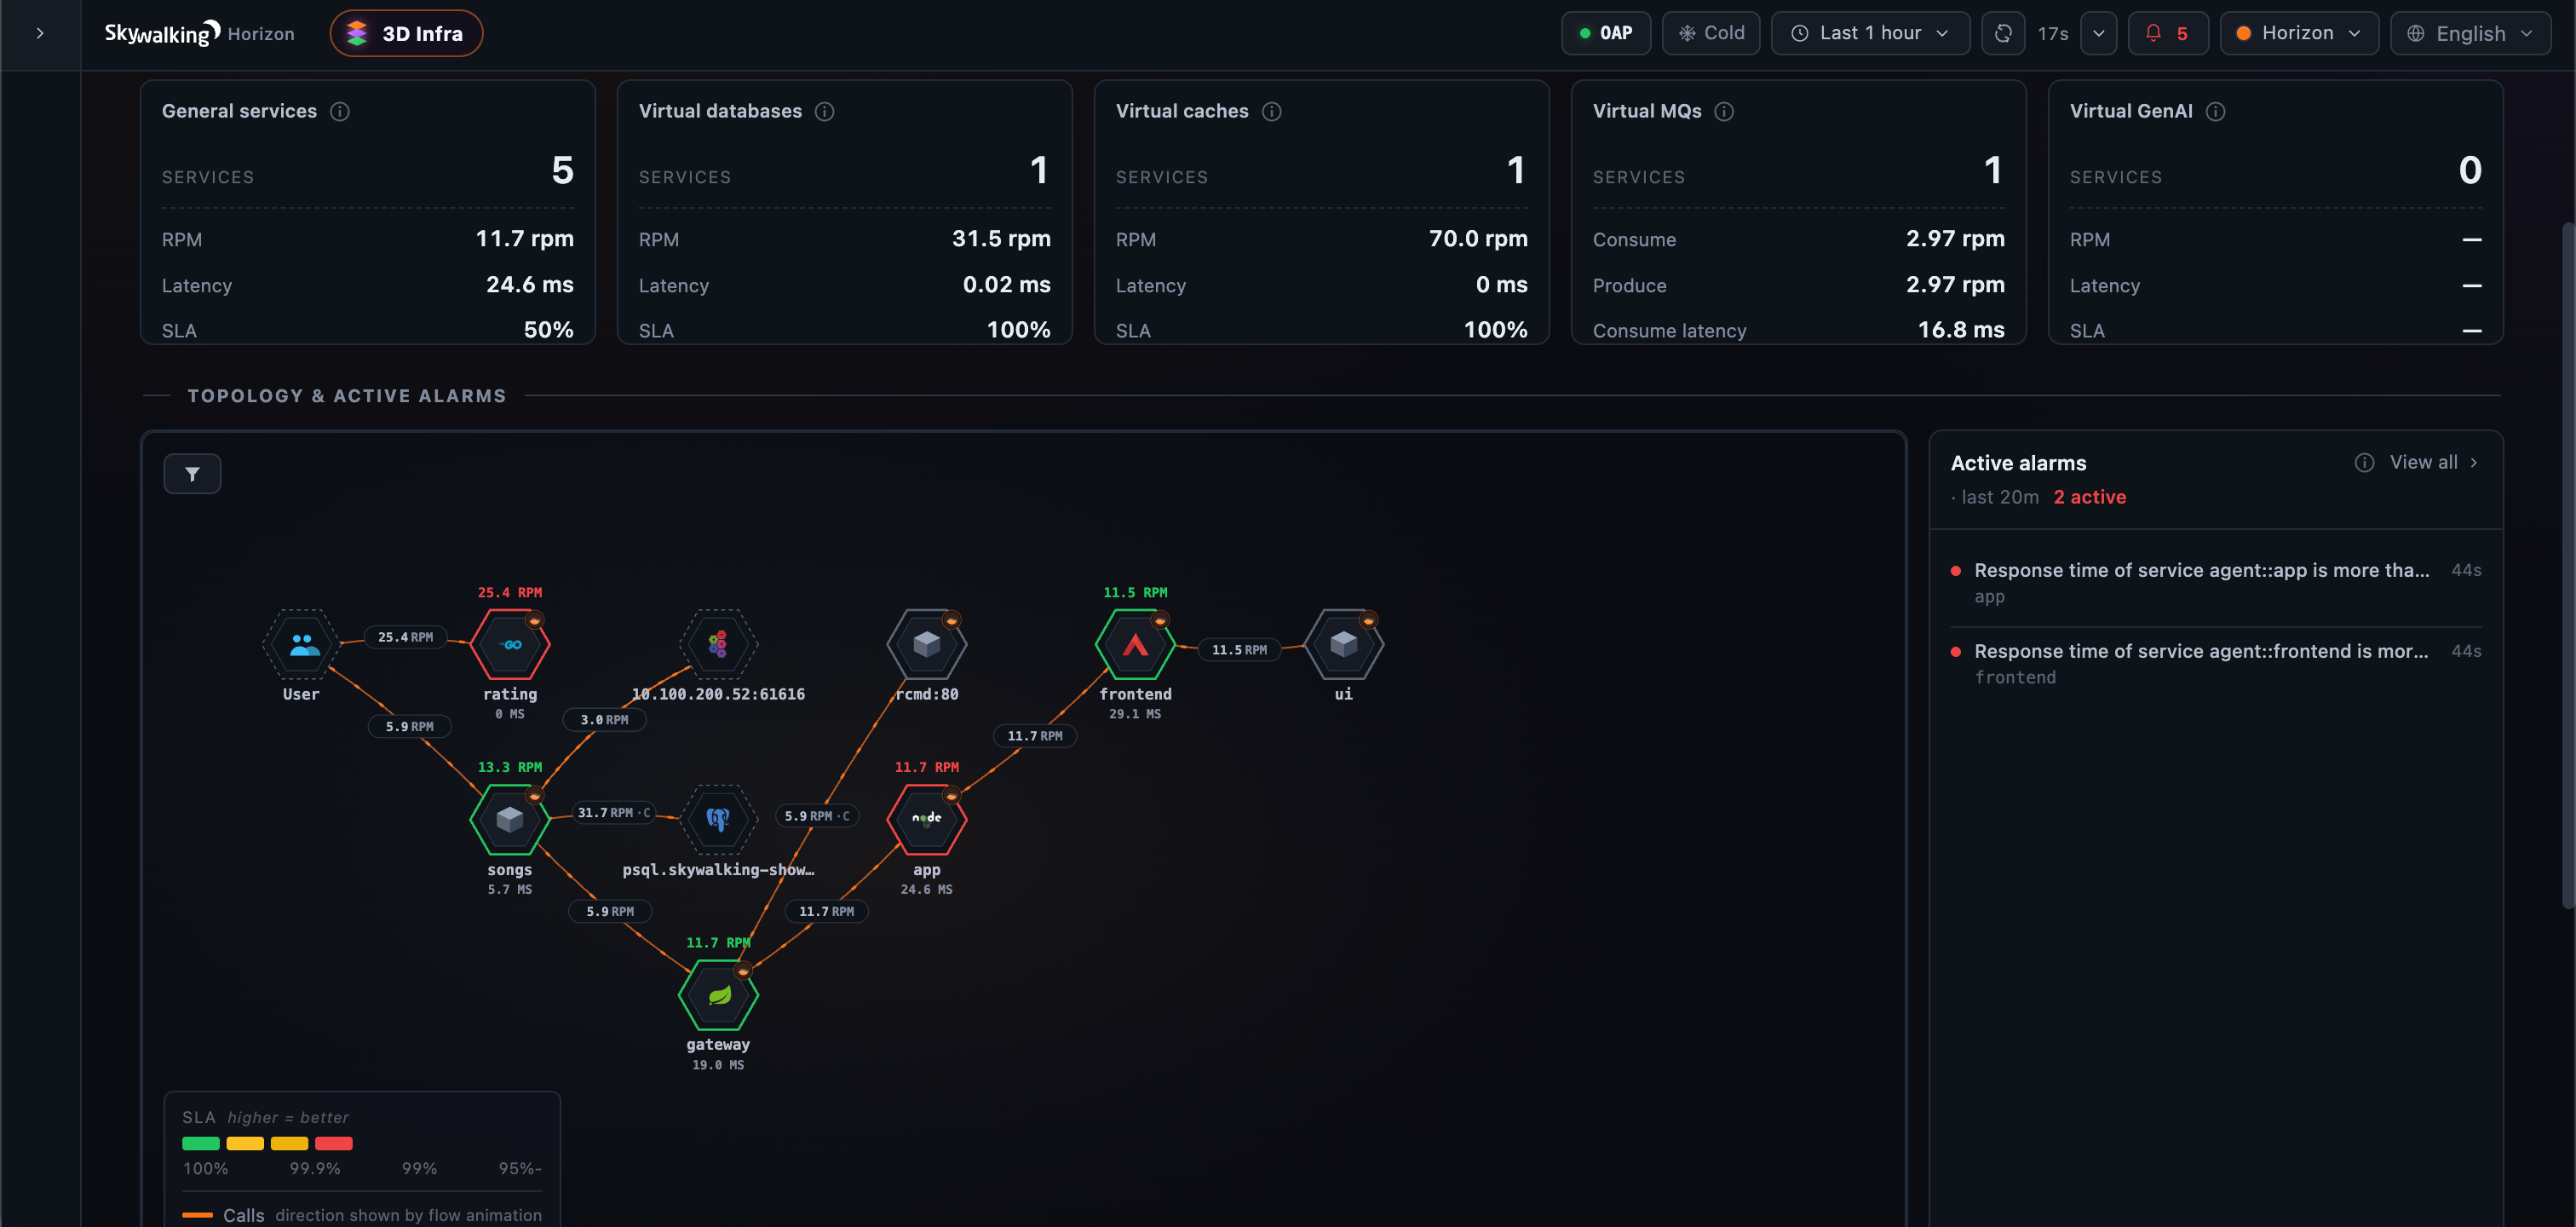Click the refresh cycle icon
This screenshot has width=2576, height=1227.
click(2003, 33)
